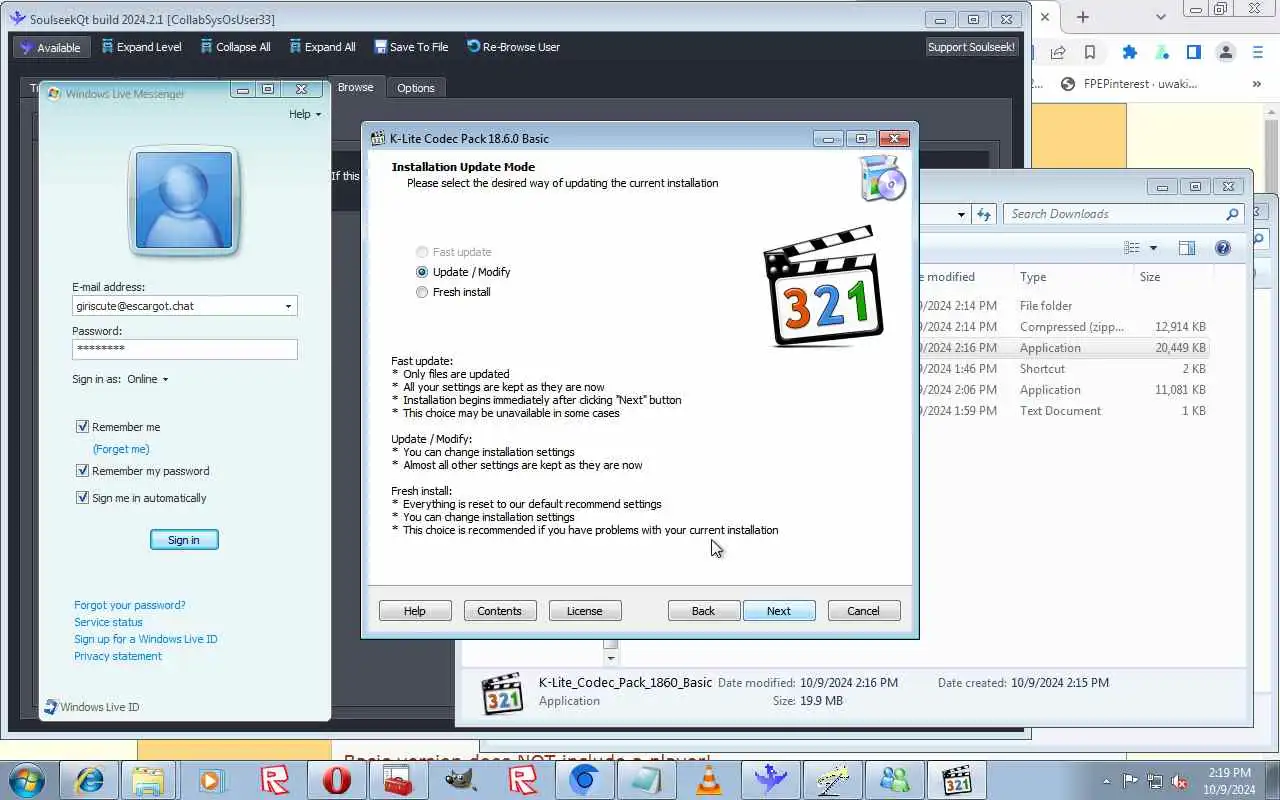Click the Support Soulseek! button
This screenshot has height=800, width=1280.
[x=971, y=47]
